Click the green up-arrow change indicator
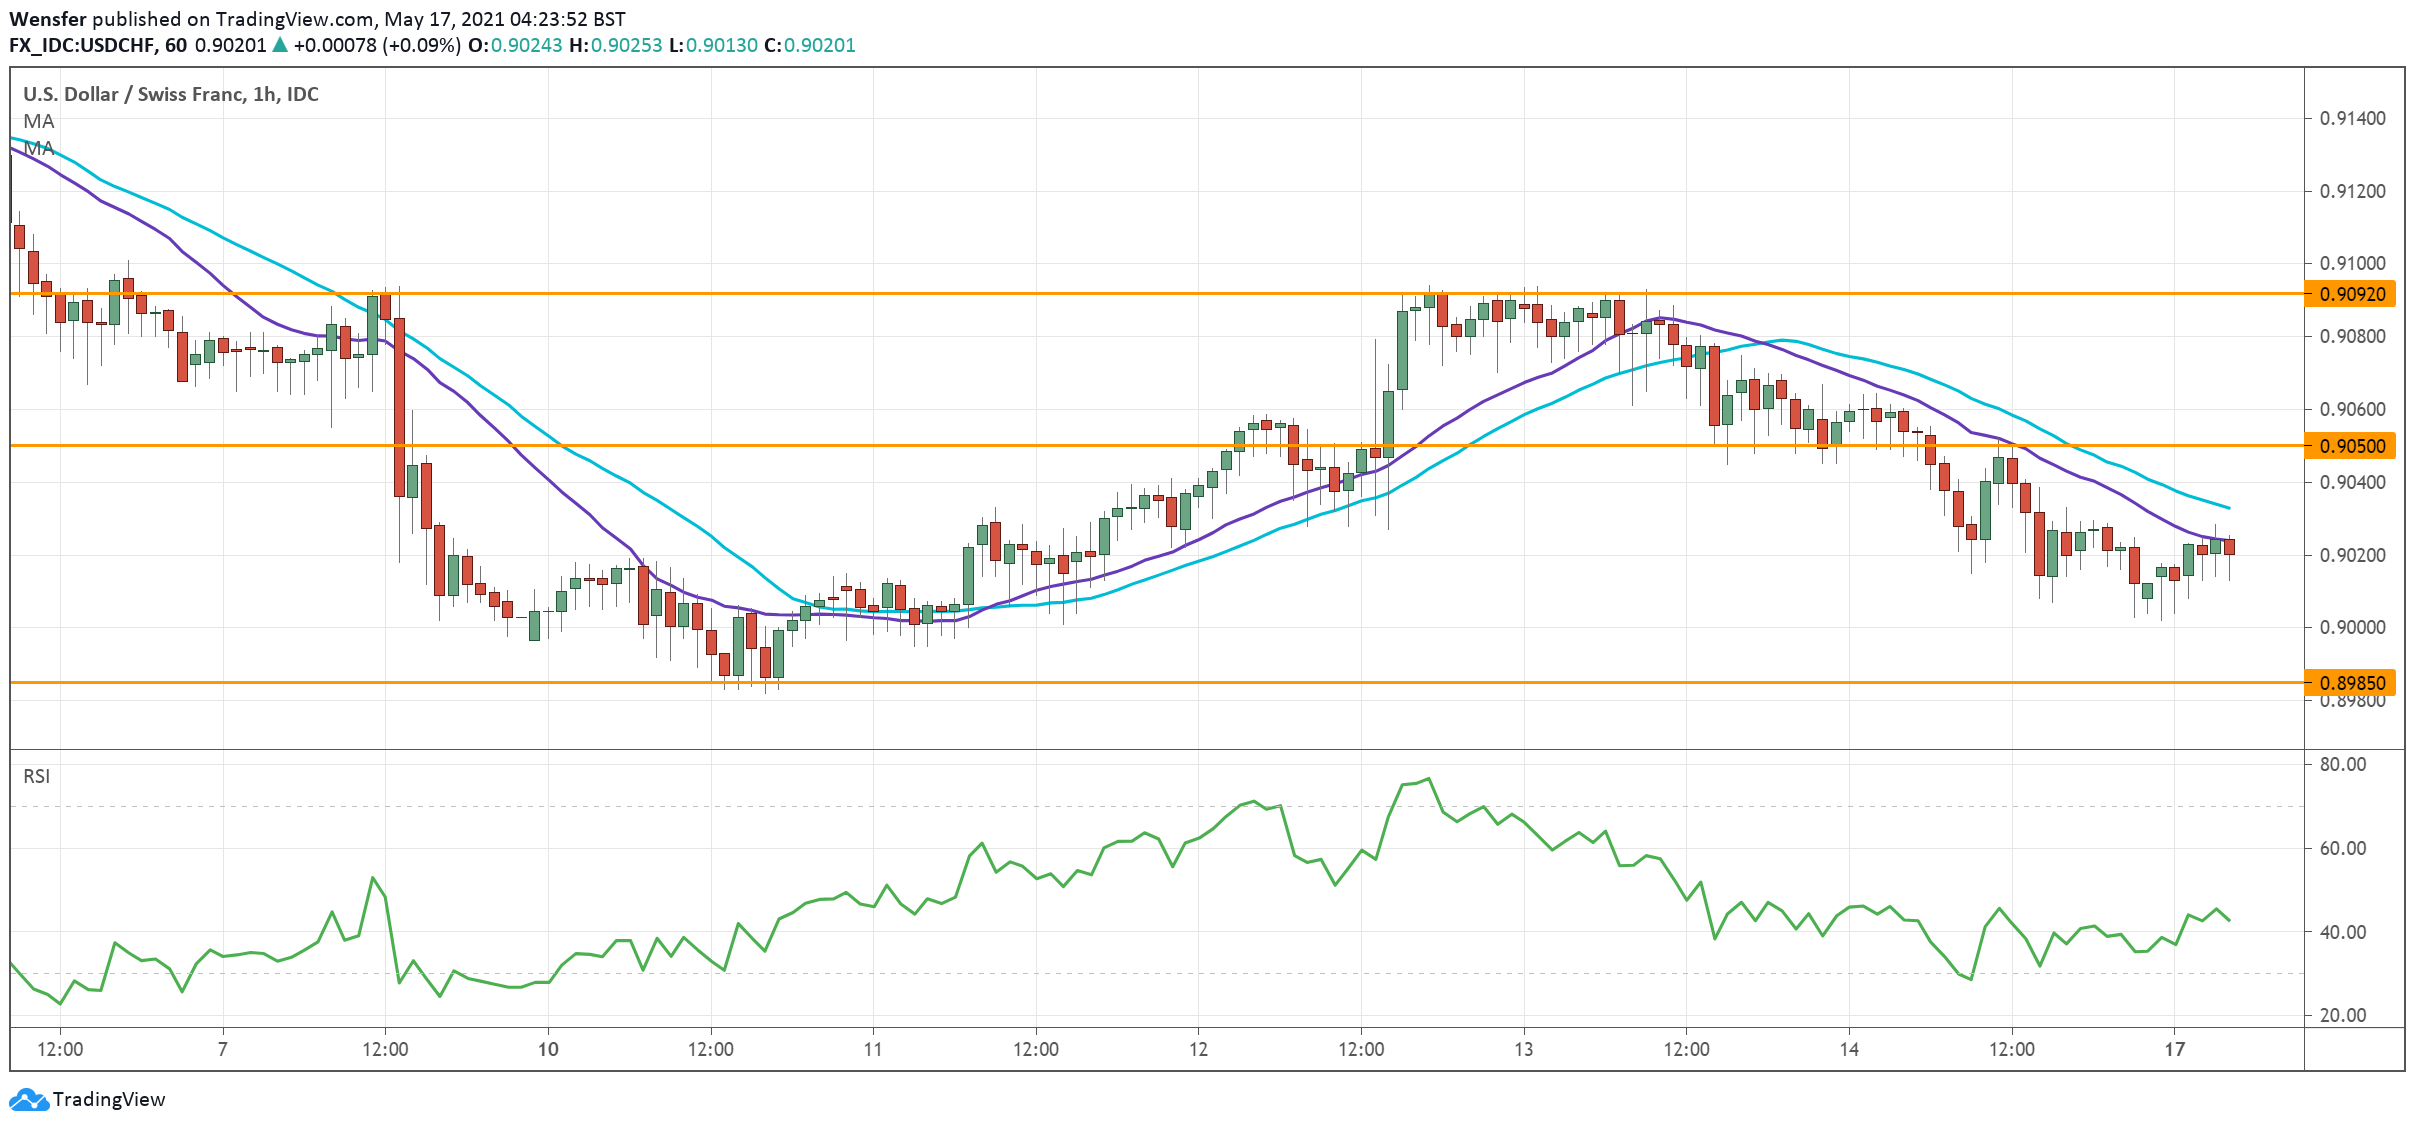The height and width of the screenshot is (1128, 2415). [x=281, y=44]
